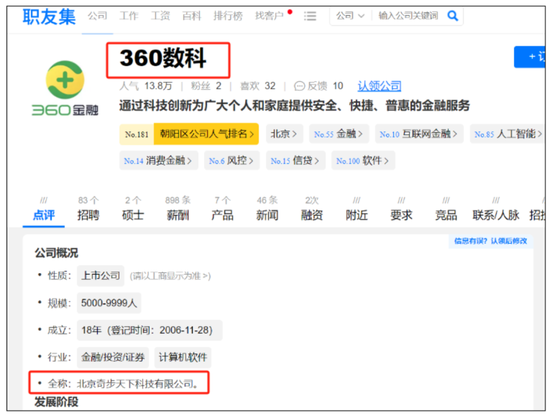This screenshot has height=414, width=550.
Task: Click the 人气 13.8万 statistic
Action: pos(146,86)
